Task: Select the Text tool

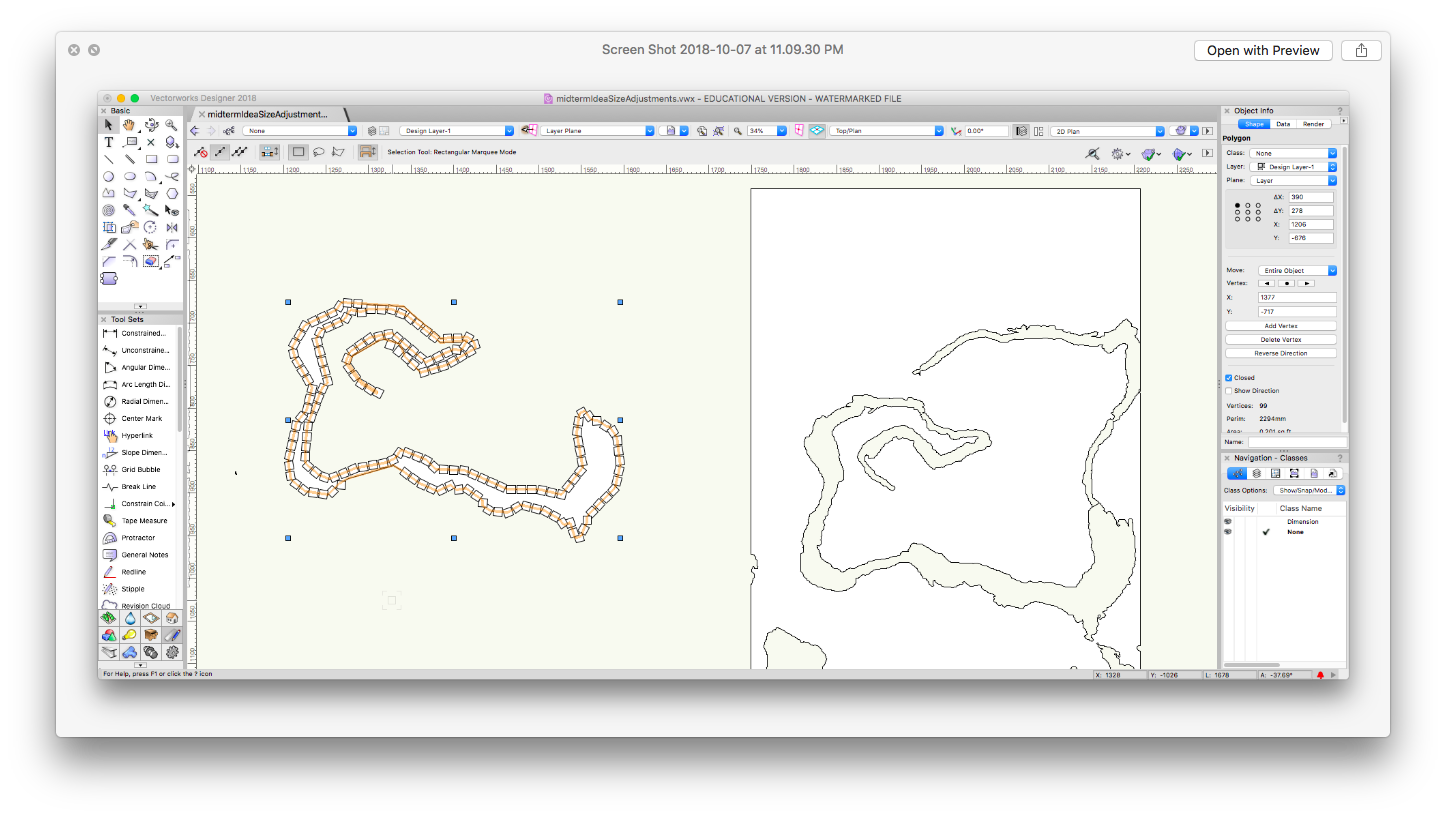Action: pos(109,142)
